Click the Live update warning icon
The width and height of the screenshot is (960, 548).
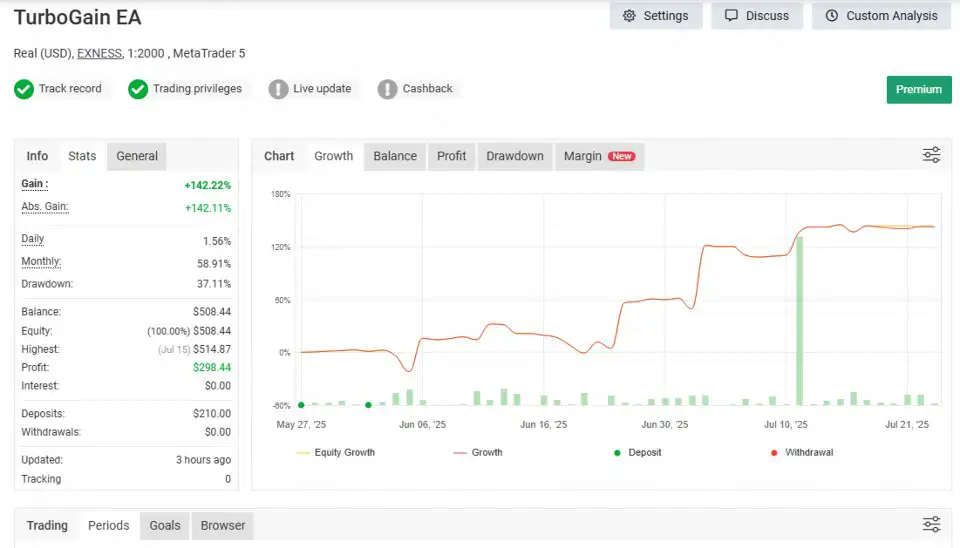[278, 89]
